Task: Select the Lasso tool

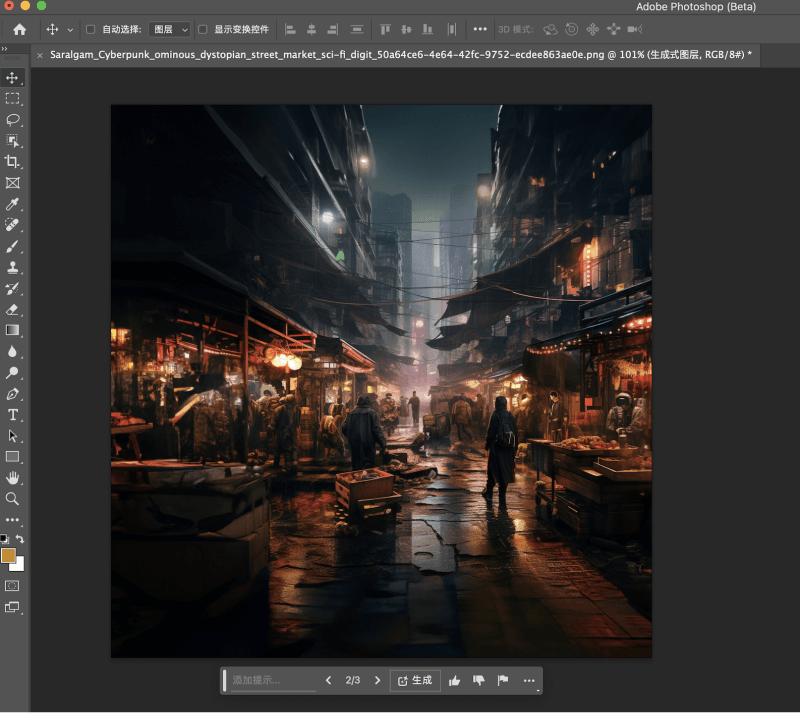Action: point(12,119)
